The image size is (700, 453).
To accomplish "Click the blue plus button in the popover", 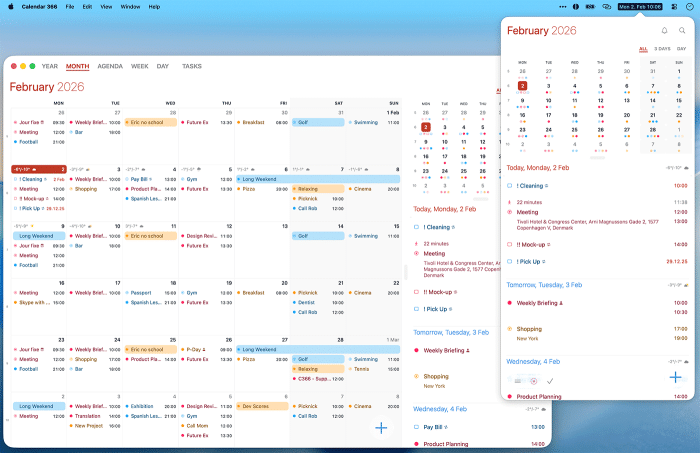I will (675, 377).
